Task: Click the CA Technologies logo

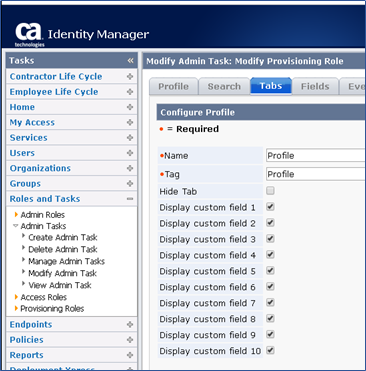Action: 29,34
